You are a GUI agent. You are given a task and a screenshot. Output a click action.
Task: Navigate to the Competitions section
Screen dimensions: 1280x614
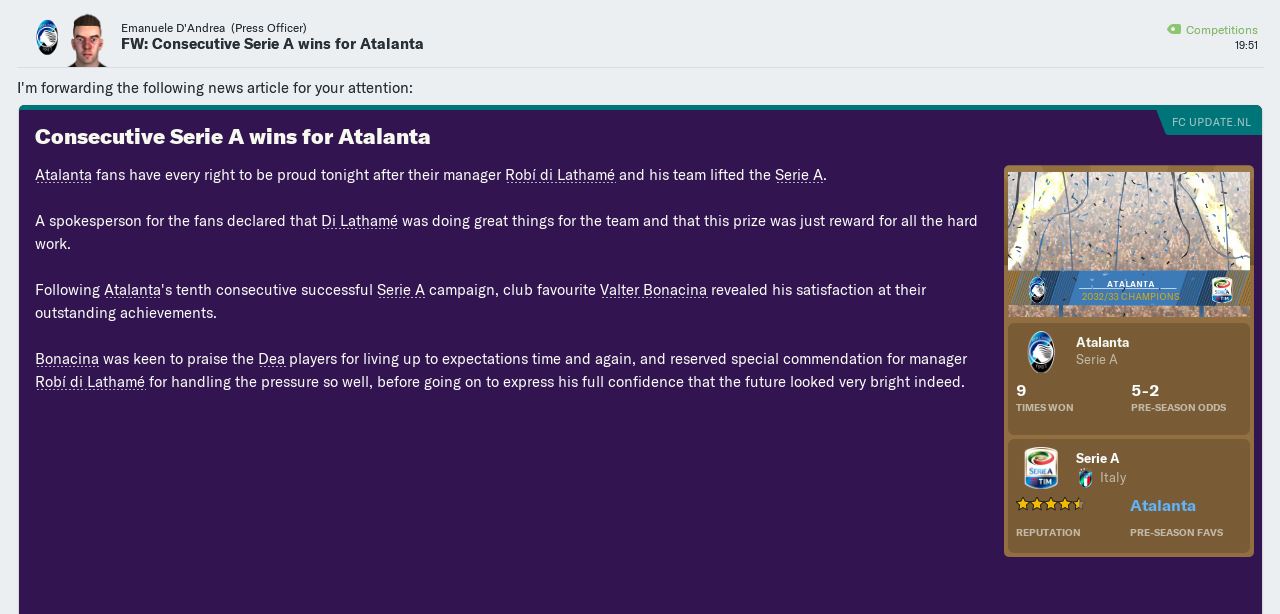pos(1221,30)
